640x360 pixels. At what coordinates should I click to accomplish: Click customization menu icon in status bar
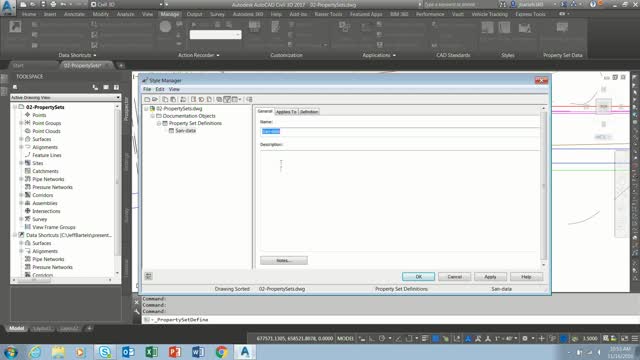coord(635,338)
